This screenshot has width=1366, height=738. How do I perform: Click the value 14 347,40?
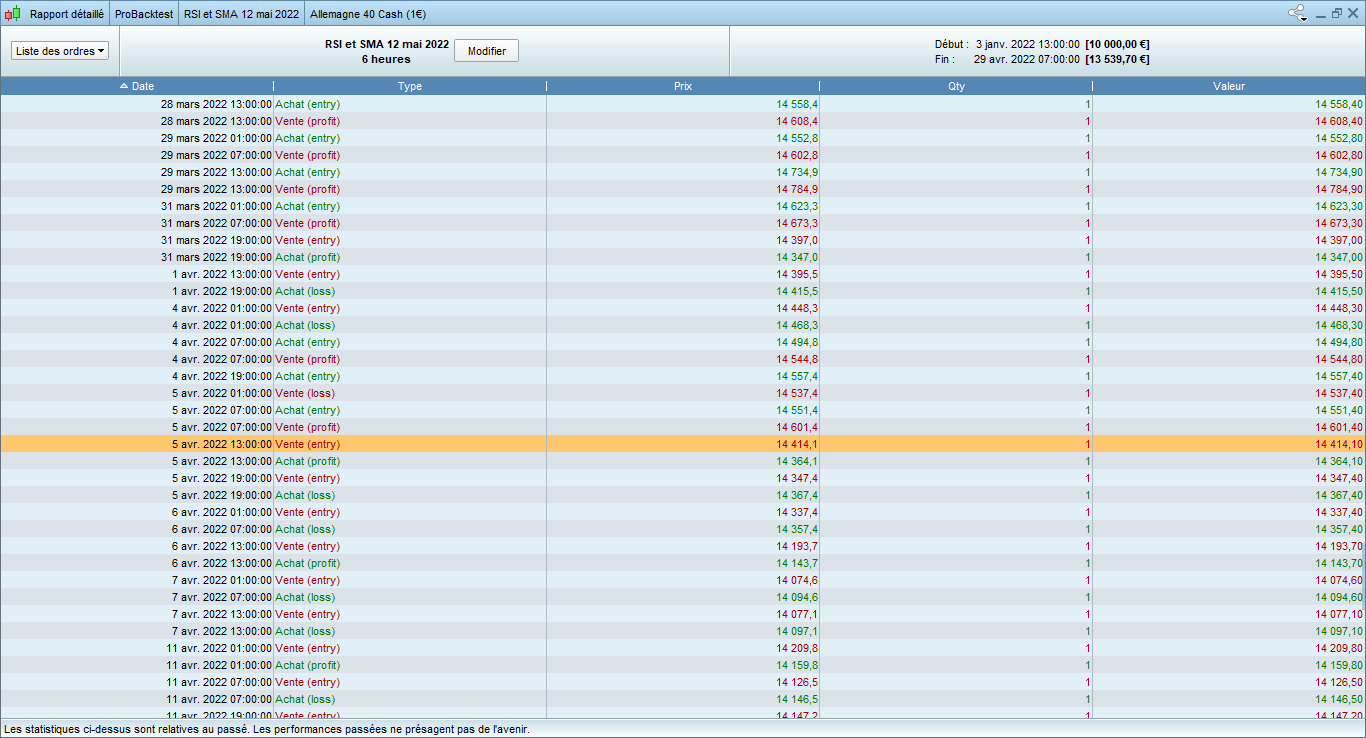[x=1339, y=478]
